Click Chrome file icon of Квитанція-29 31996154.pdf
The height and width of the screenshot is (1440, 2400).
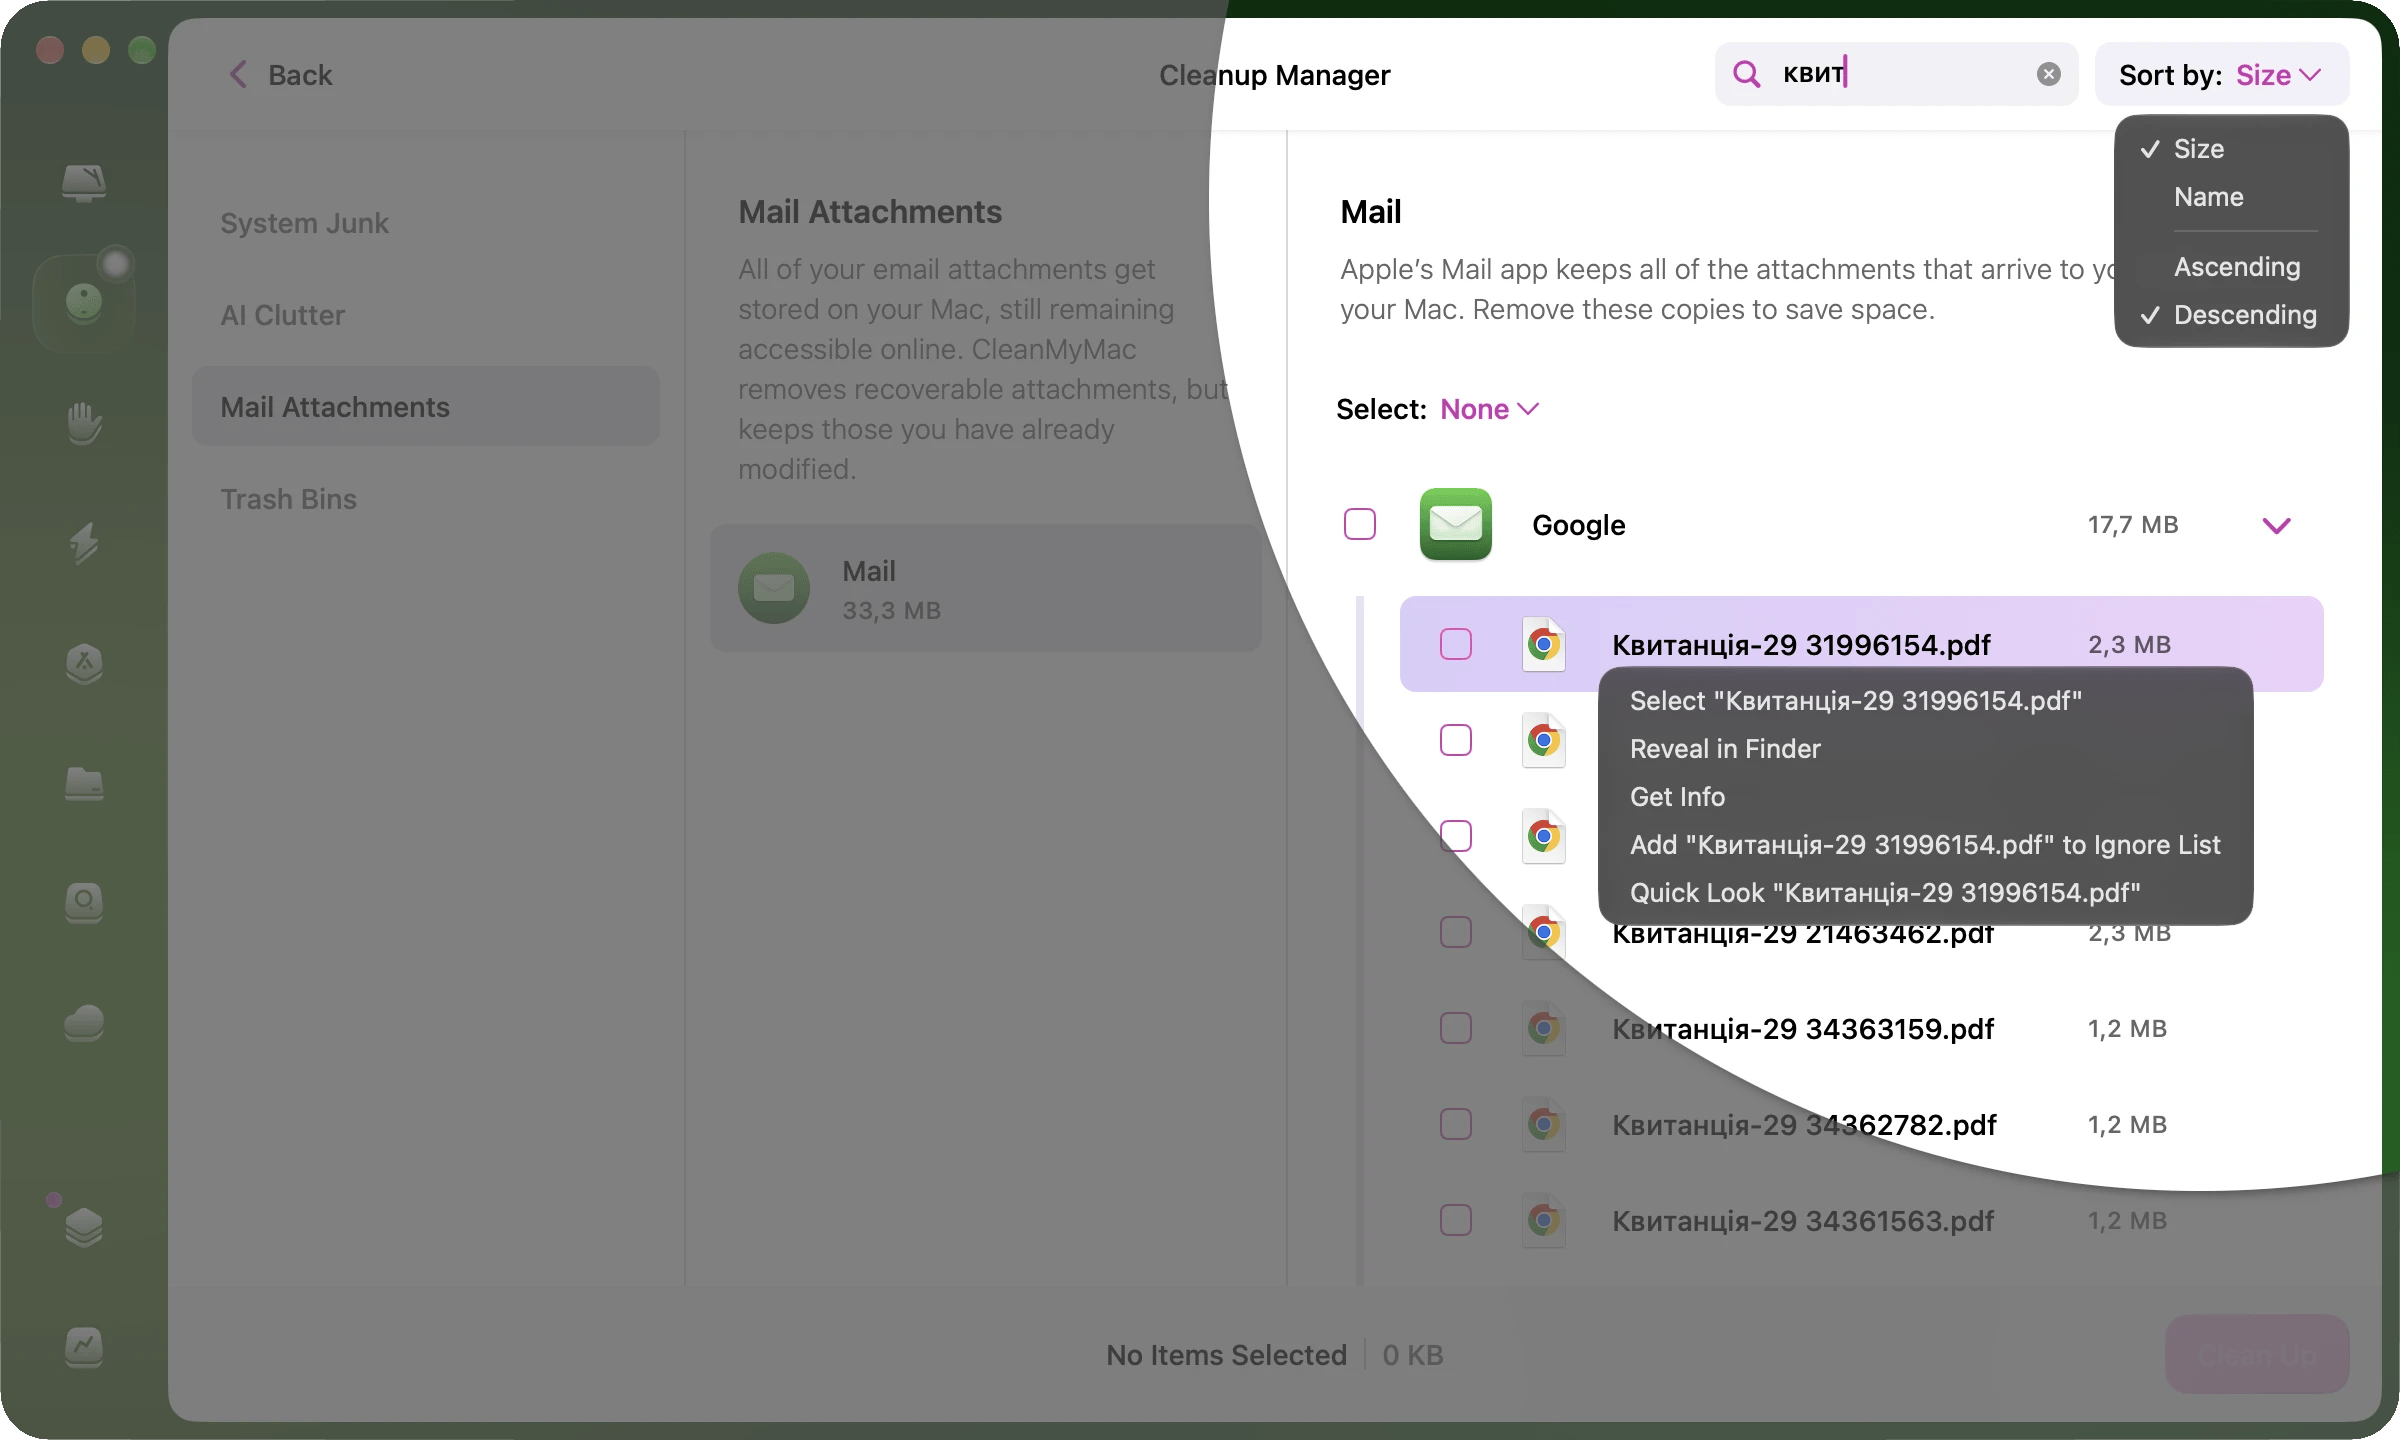[x=1543, y=645]
